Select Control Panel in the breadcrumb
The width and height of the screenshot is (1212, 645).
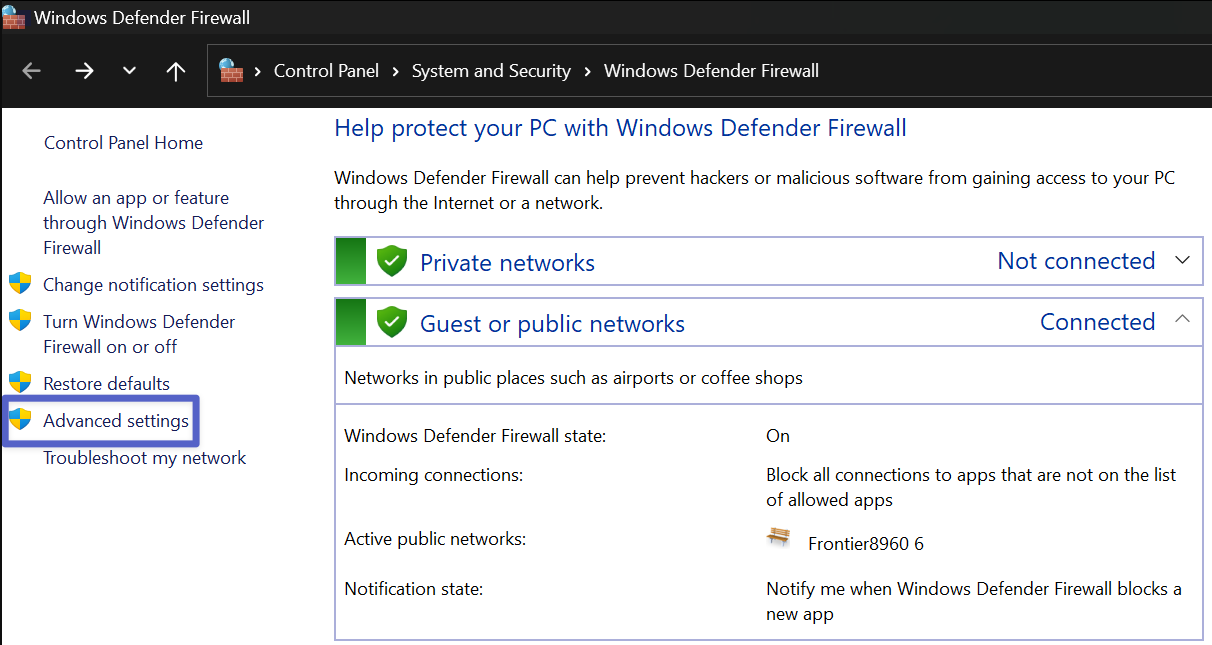point(326,71)
